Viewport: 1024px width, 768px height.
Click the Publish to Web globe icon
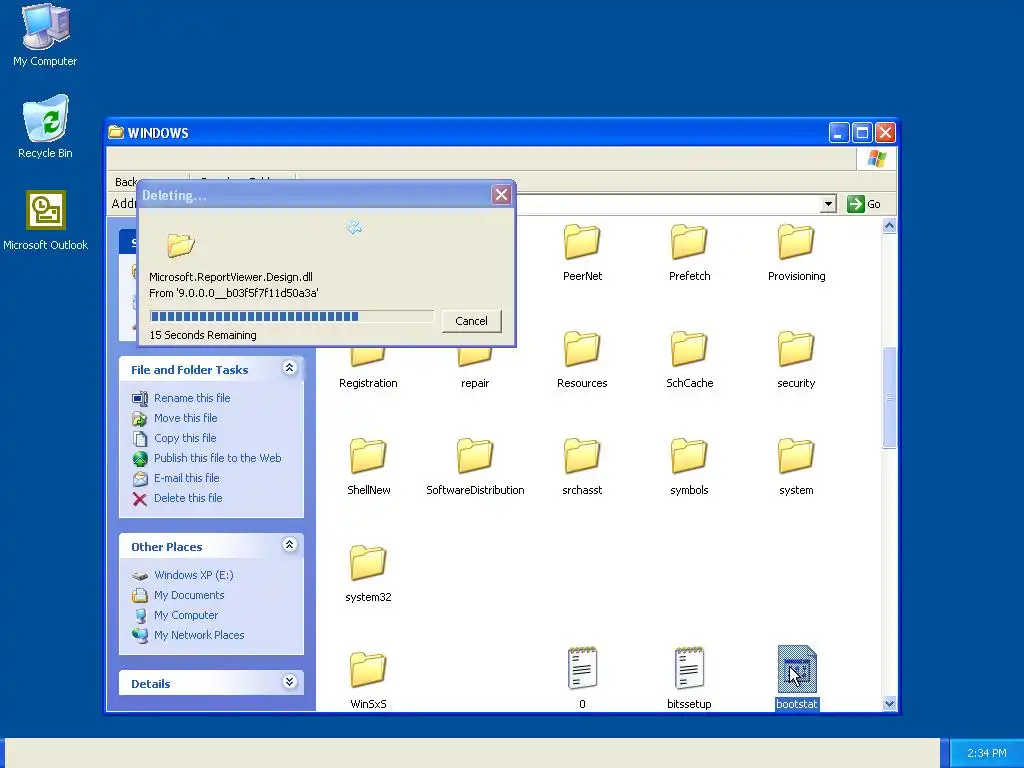pyautogui.click(x=140, y=458)
